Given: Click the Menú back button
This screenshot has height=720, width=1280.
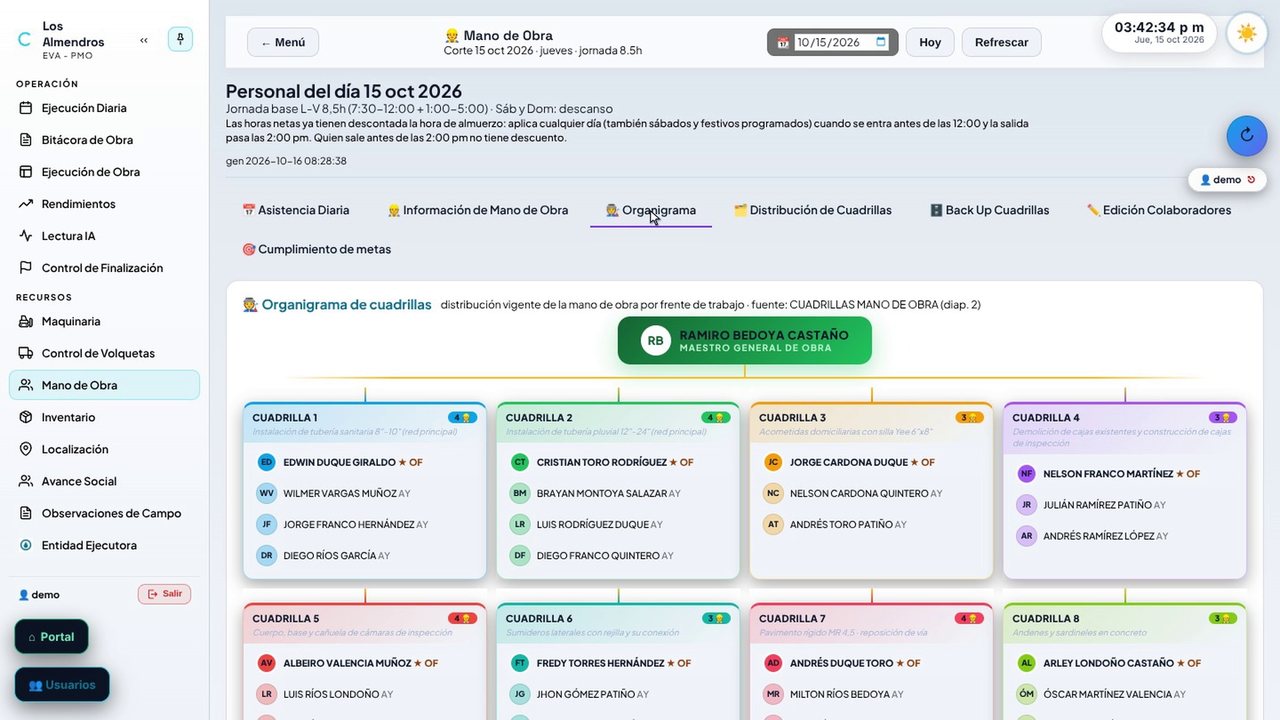Looking at the screenshot, I should point(283,42).
